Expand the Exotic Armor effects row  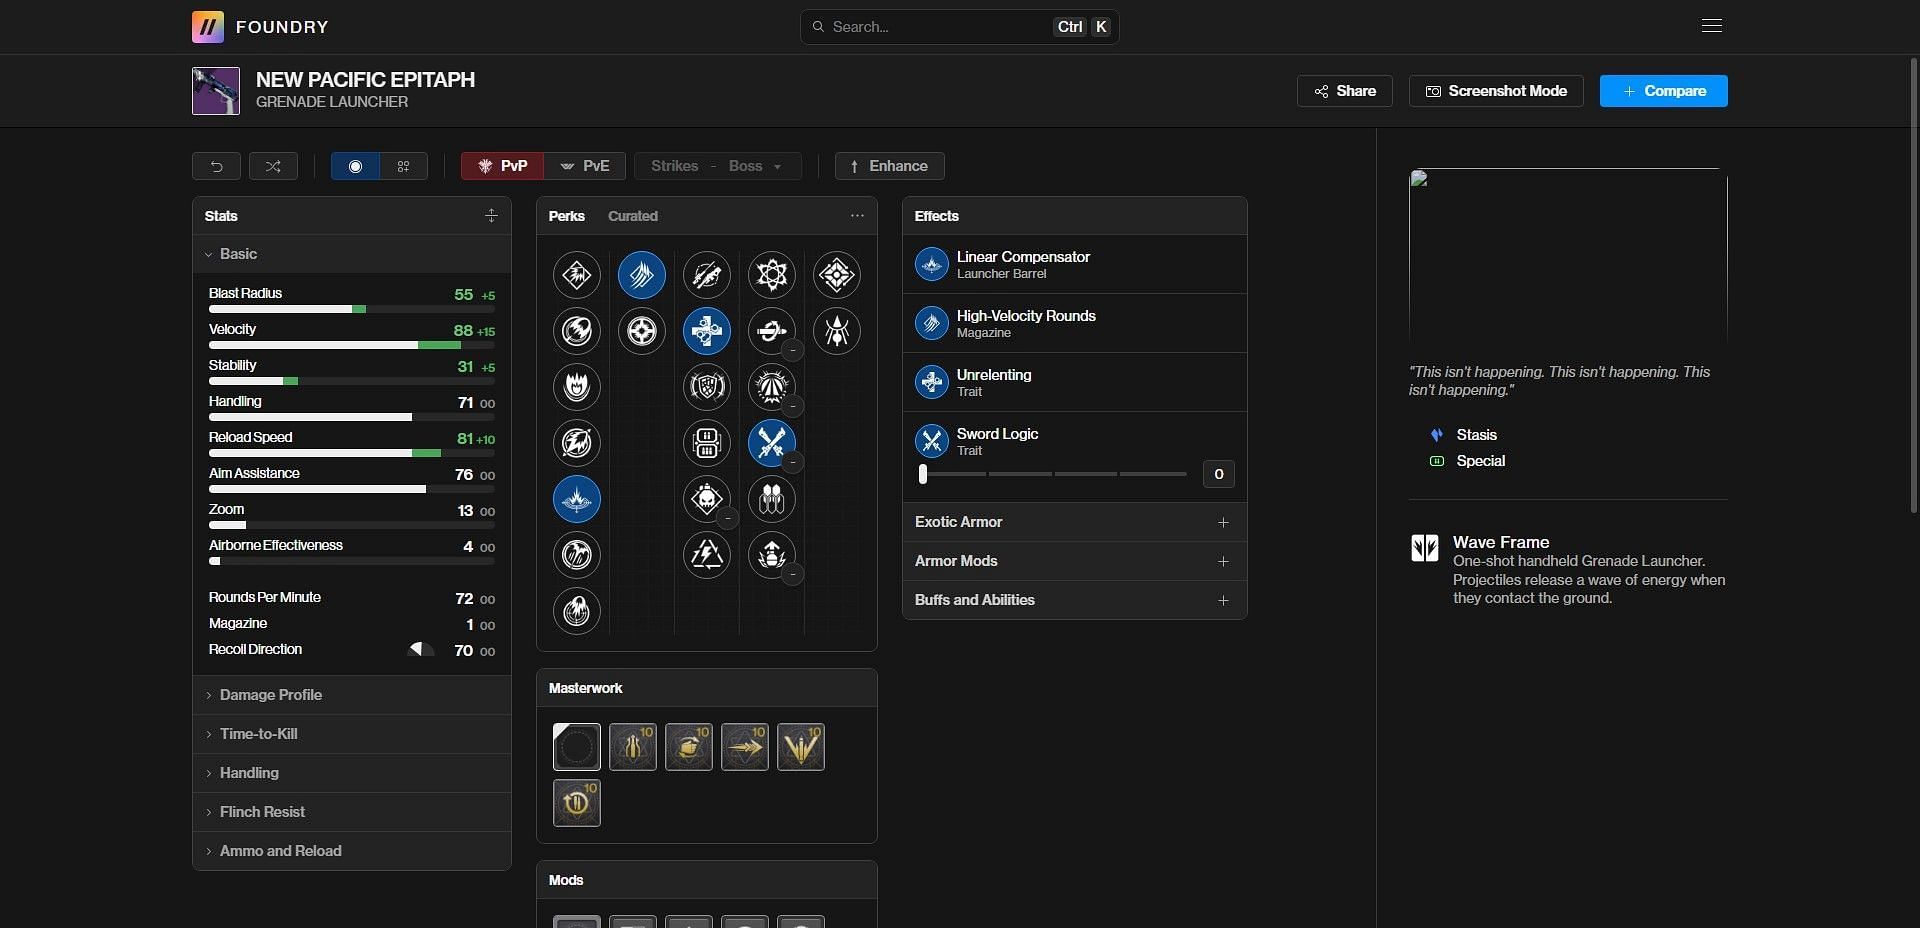(1075, 522)
